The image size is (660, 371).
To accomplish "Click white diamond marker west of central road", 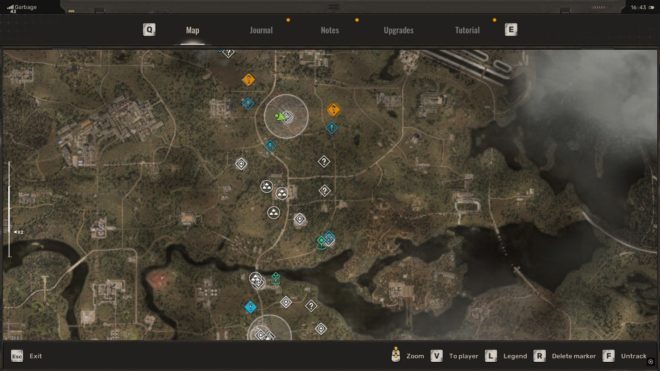I will (x=241, y=163).
